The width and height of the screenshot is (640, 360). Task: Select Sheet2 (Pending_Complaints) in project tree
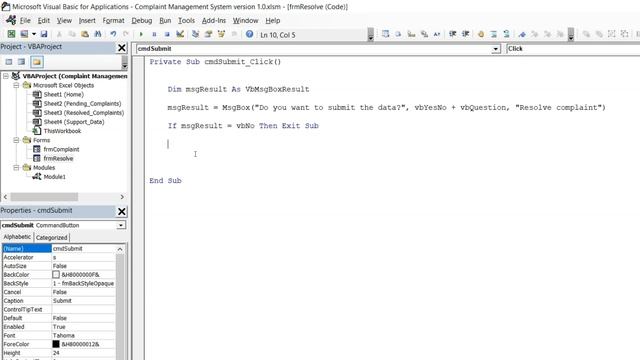point(82,103)
